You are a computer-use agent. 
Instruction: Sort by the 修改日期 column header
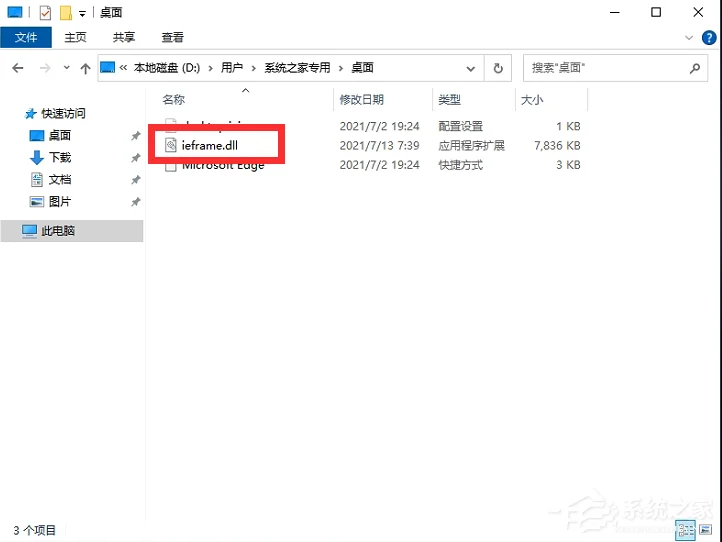[x=361, y=99]
